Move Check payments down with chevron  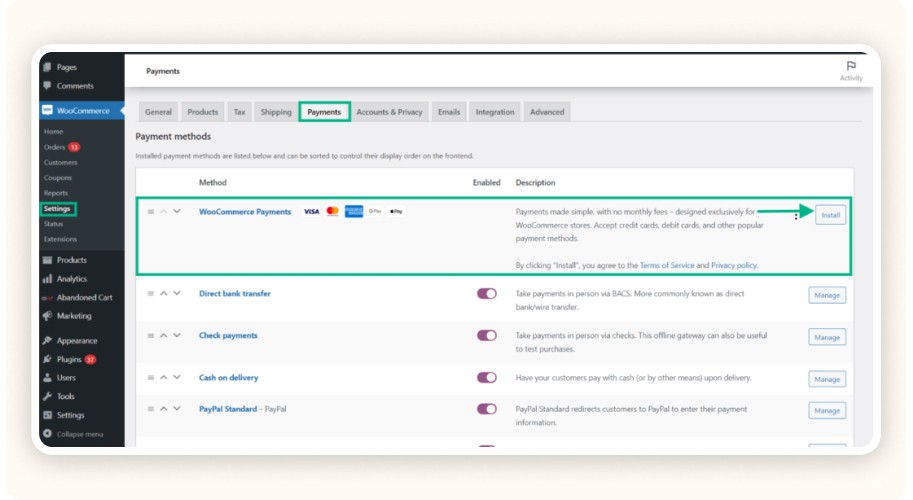177,335
